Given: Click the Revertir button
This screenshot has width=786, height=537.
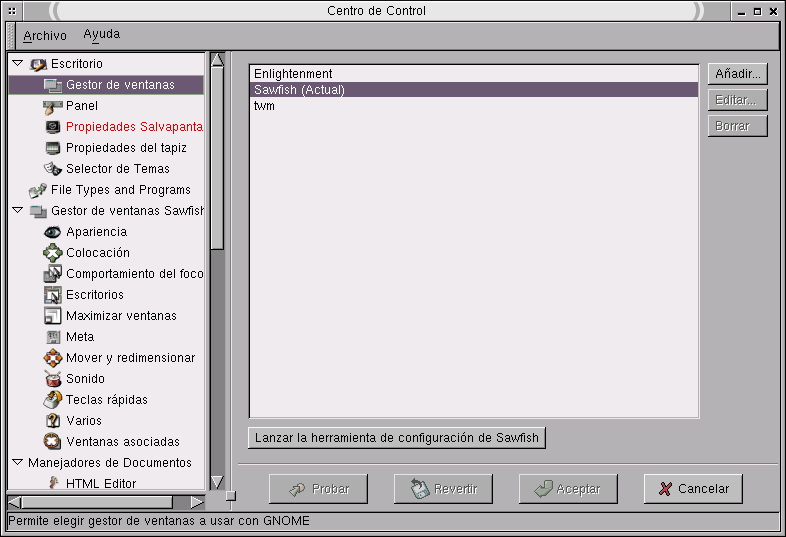Looking at the screenshot, I should (x=443, y=489).
